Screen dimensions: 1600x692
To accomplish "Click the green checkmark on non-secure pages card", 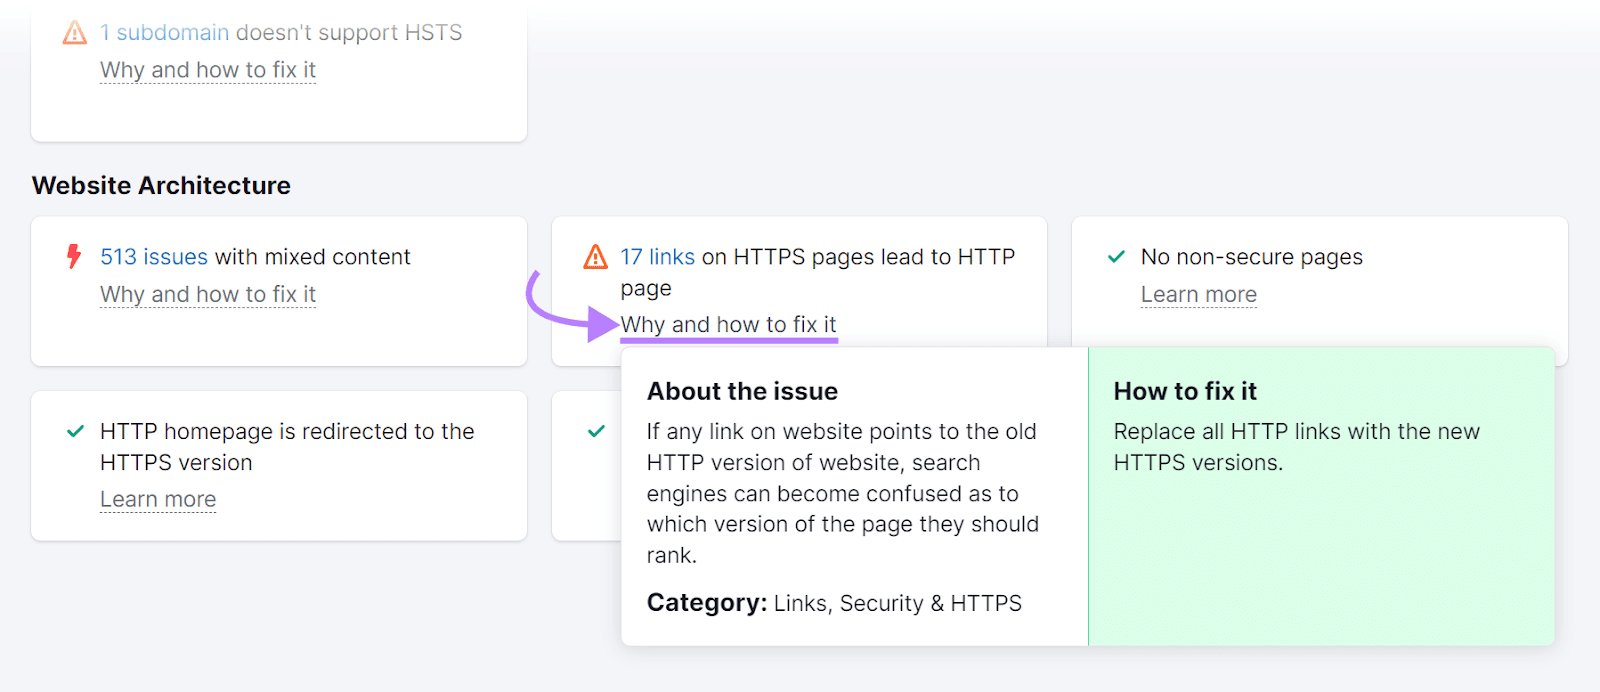I will [1116, 257].
